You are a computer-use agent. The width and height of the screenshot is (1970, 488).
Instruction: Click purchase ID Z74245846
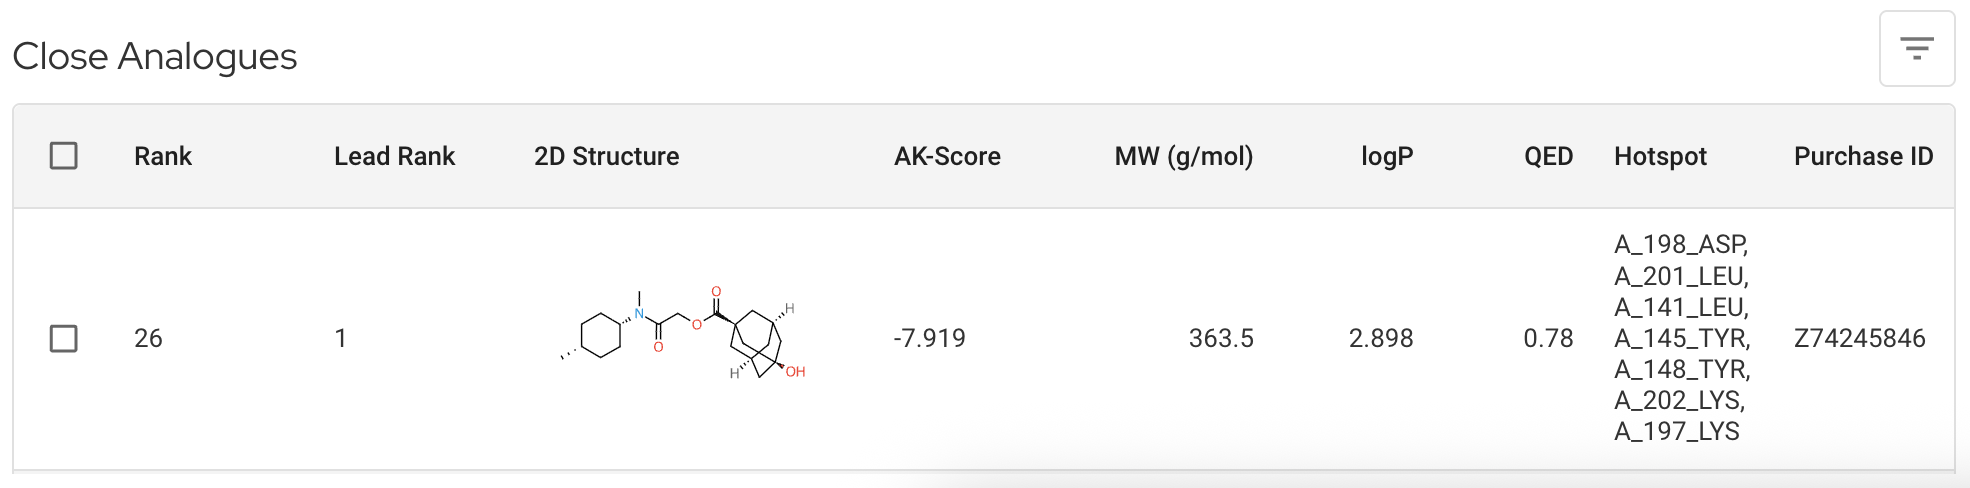pos(1859,339)
